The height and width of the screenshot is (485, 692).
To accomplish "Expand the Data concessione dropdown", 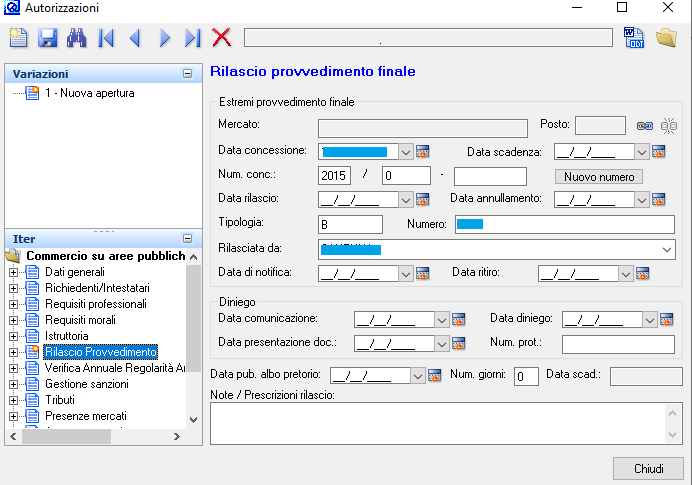I will [x=406, y=152].
